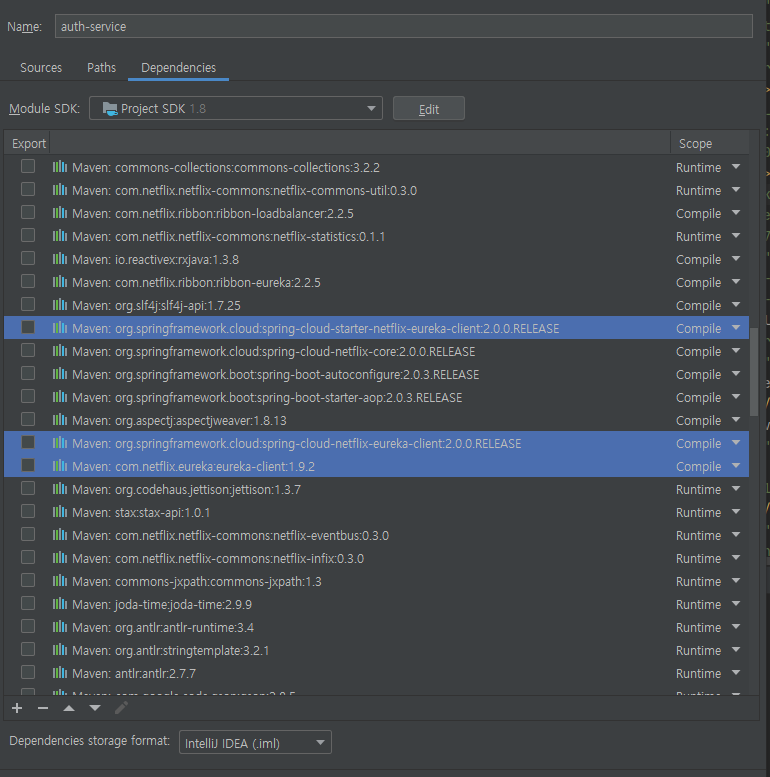Check Export box for ribbon-loadbalancer:2.2.5
Viewport: 770px width, 777px height.
[28, 212]
